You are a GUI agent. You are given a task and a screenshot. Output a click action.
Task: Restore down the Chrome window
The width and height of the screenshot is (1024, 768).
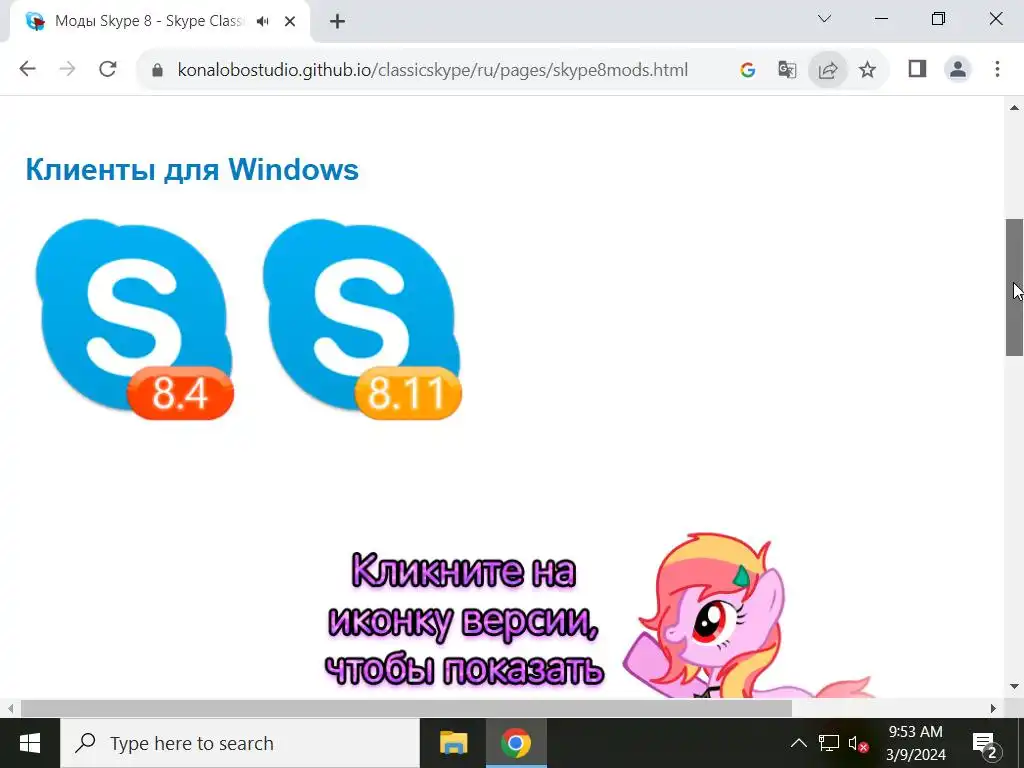tap(938, 19)
